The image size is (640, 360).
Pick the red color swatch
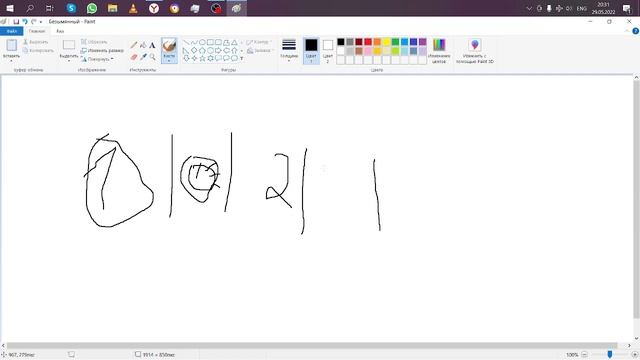click(x=368, y=42)
